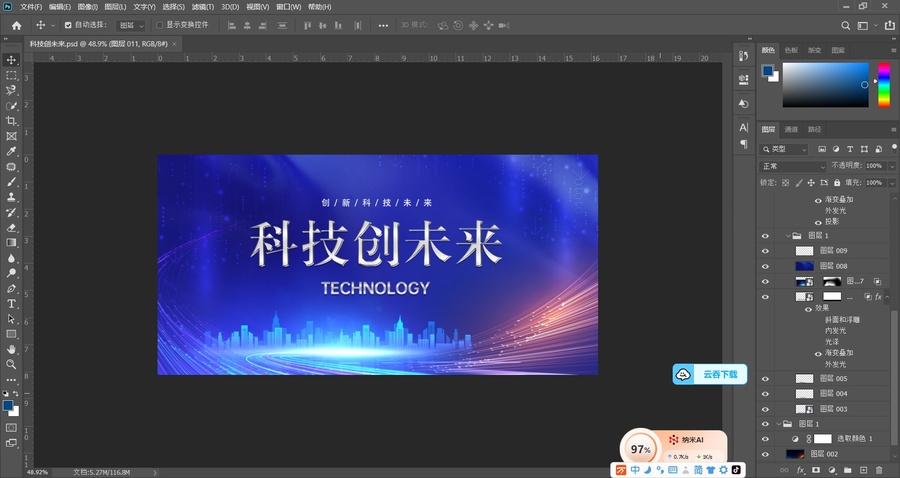Hide layer 图层 004
The width and height of the screenshot is (900, 478).
point(765,394)
